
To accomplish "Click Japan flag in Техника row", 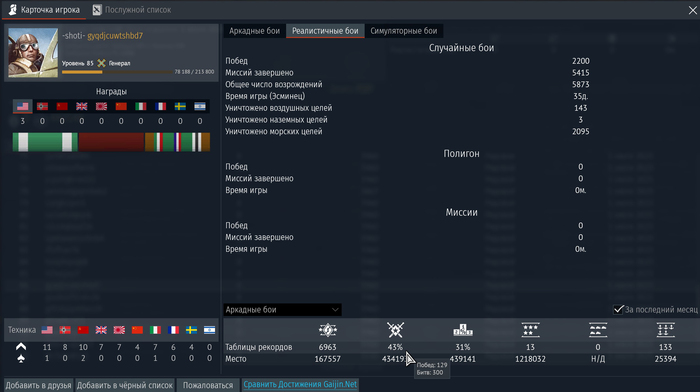I will pyautogui.click(x=119, y=330).
